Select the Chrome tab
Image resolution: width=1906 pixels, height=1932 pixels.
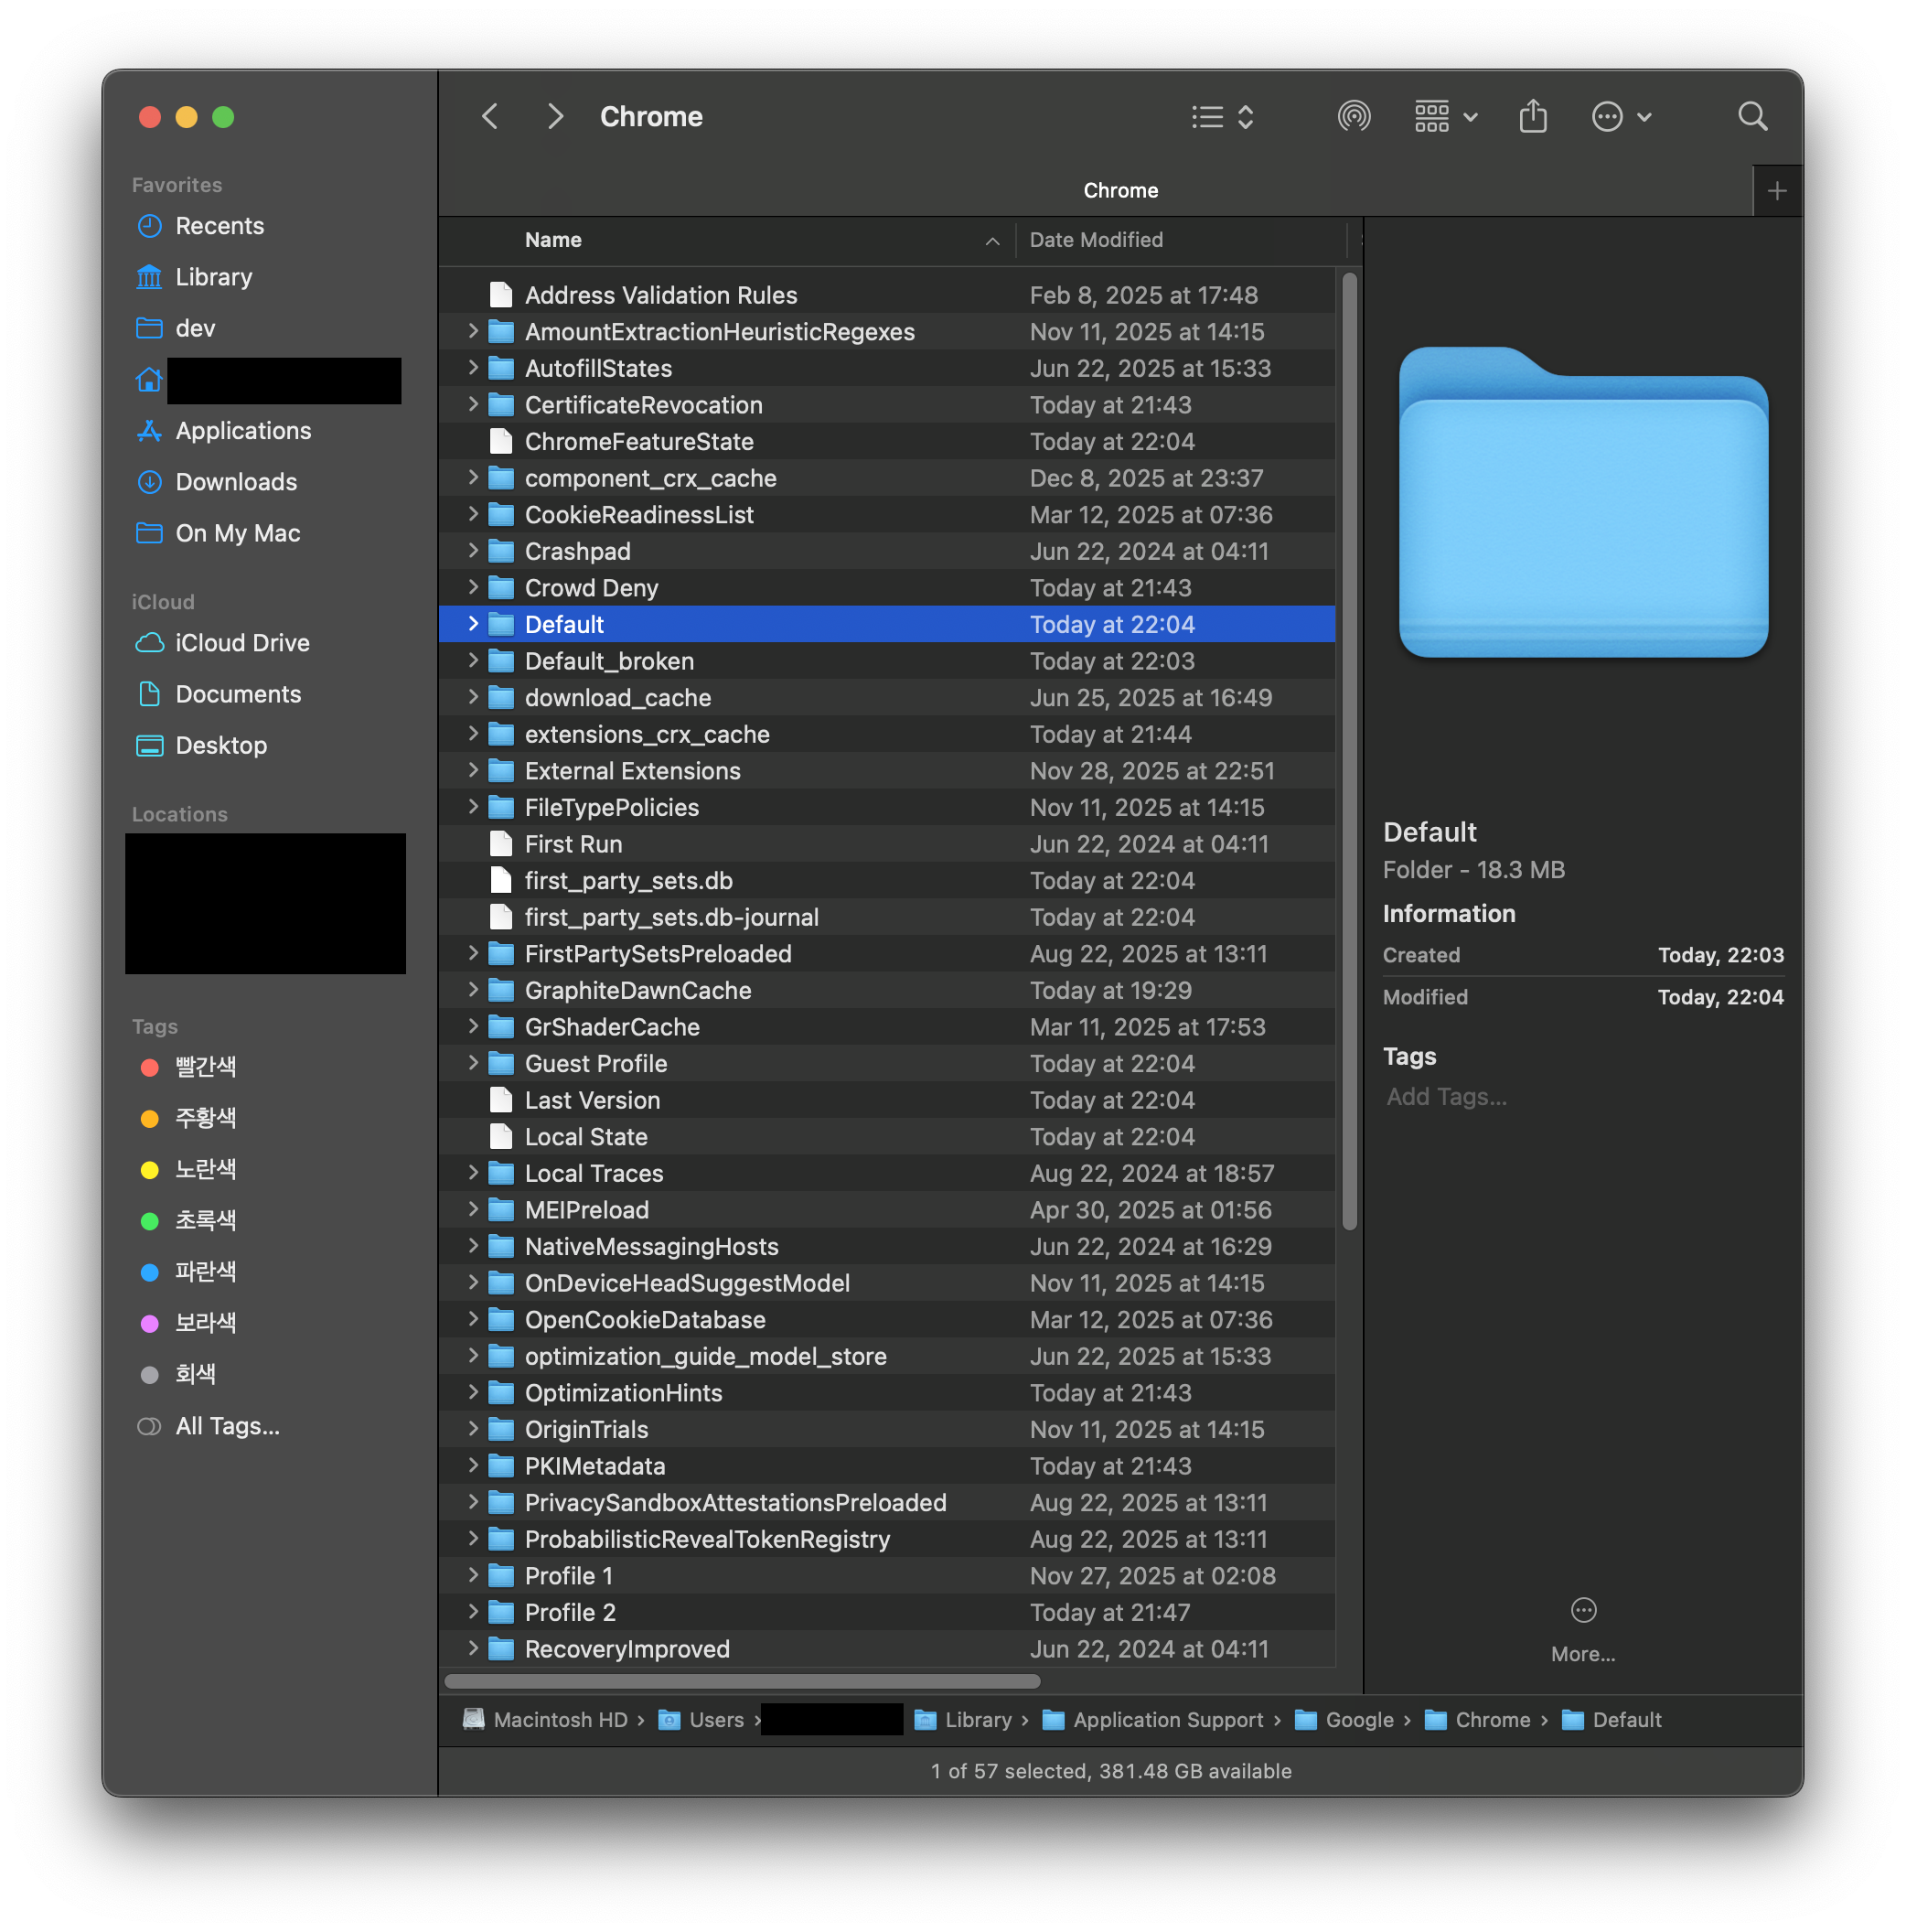1120,191
